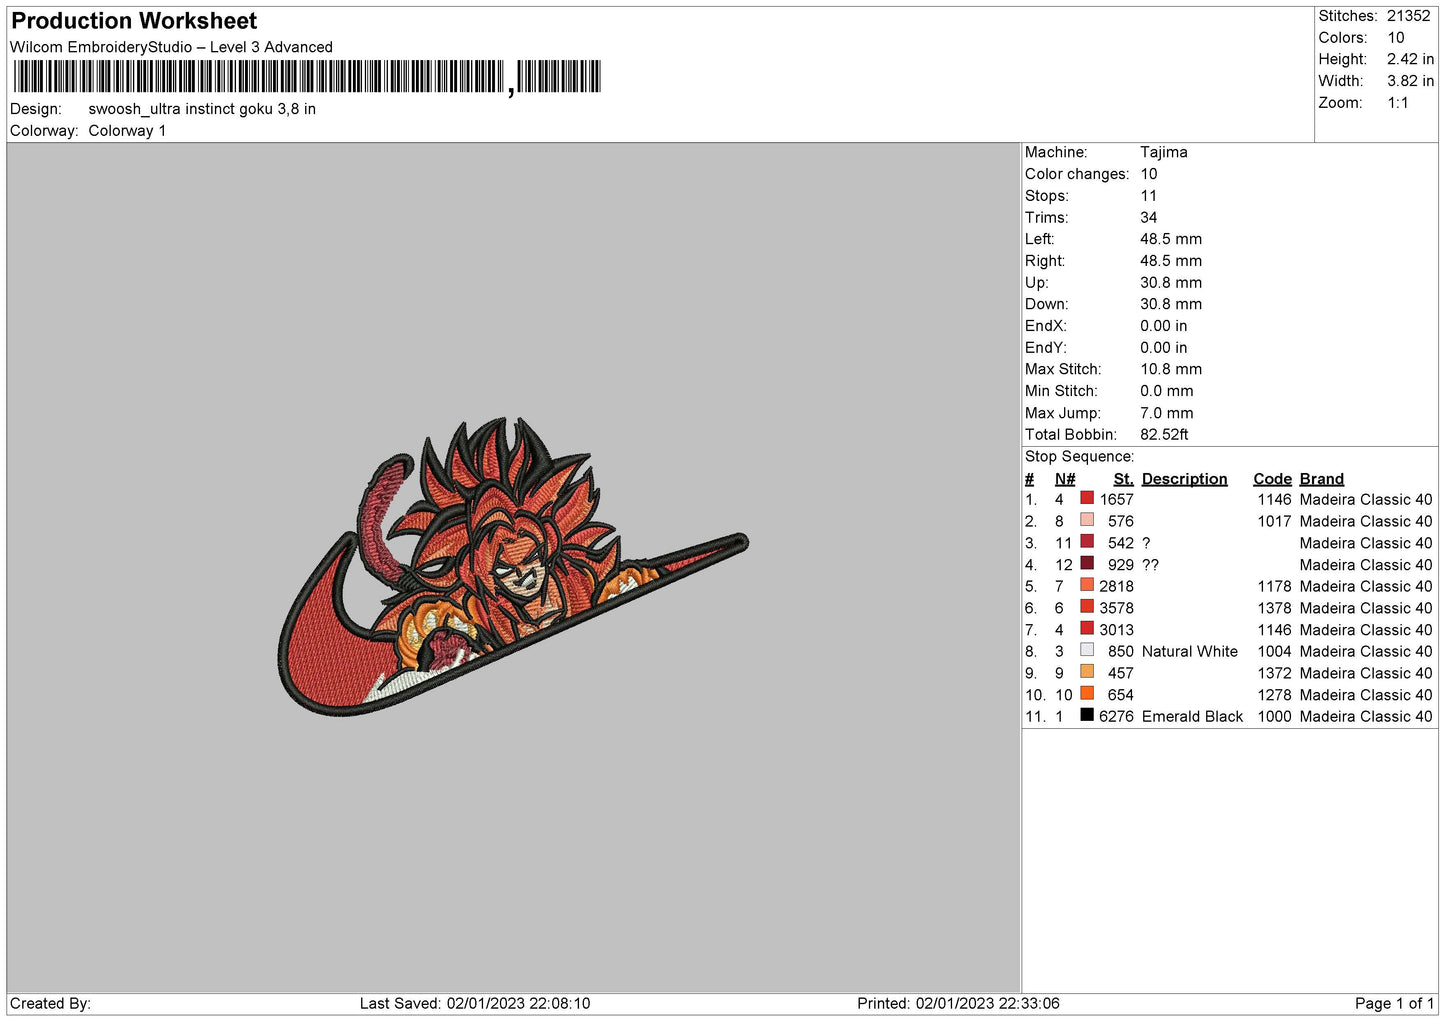Screen dimensions: 1445x1021
Task: Click the Stitches count value 21352
Action: coord(1408,16)
